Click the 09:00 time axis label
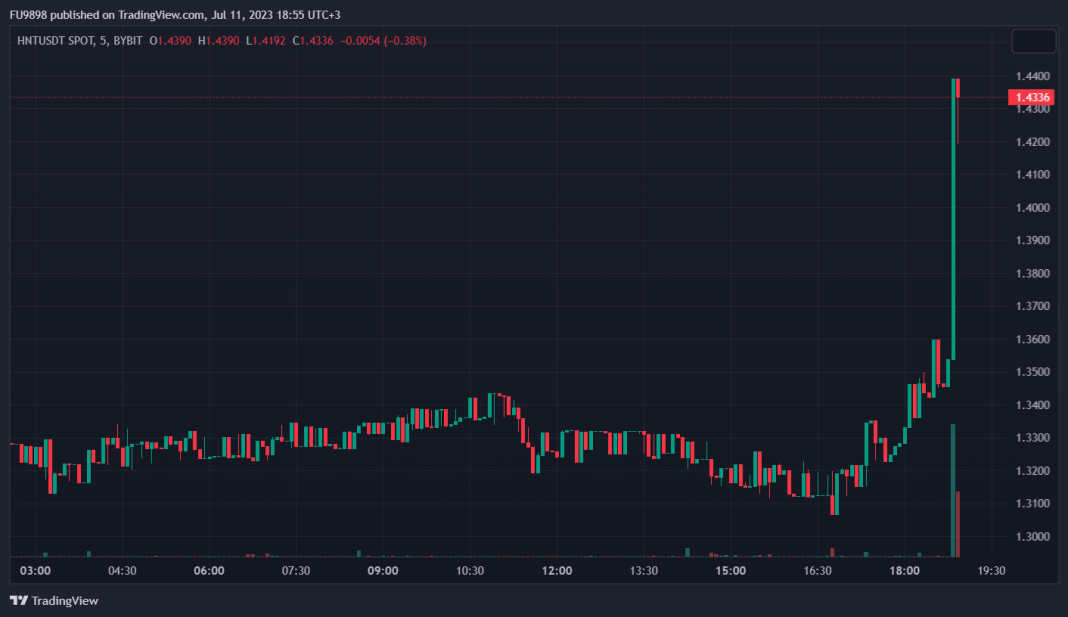Image resolution: width=1068 pixels, height=617 pixels. tap(383, 571)
